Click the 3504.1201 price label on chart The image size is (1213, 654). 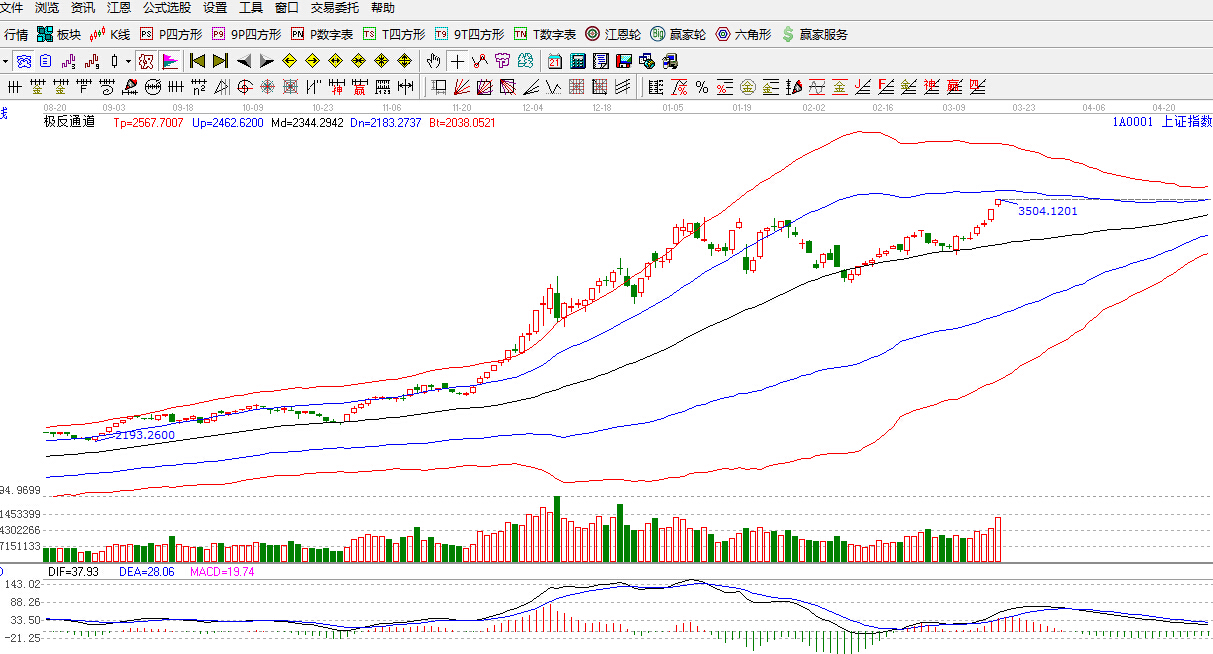[1047, 211]
